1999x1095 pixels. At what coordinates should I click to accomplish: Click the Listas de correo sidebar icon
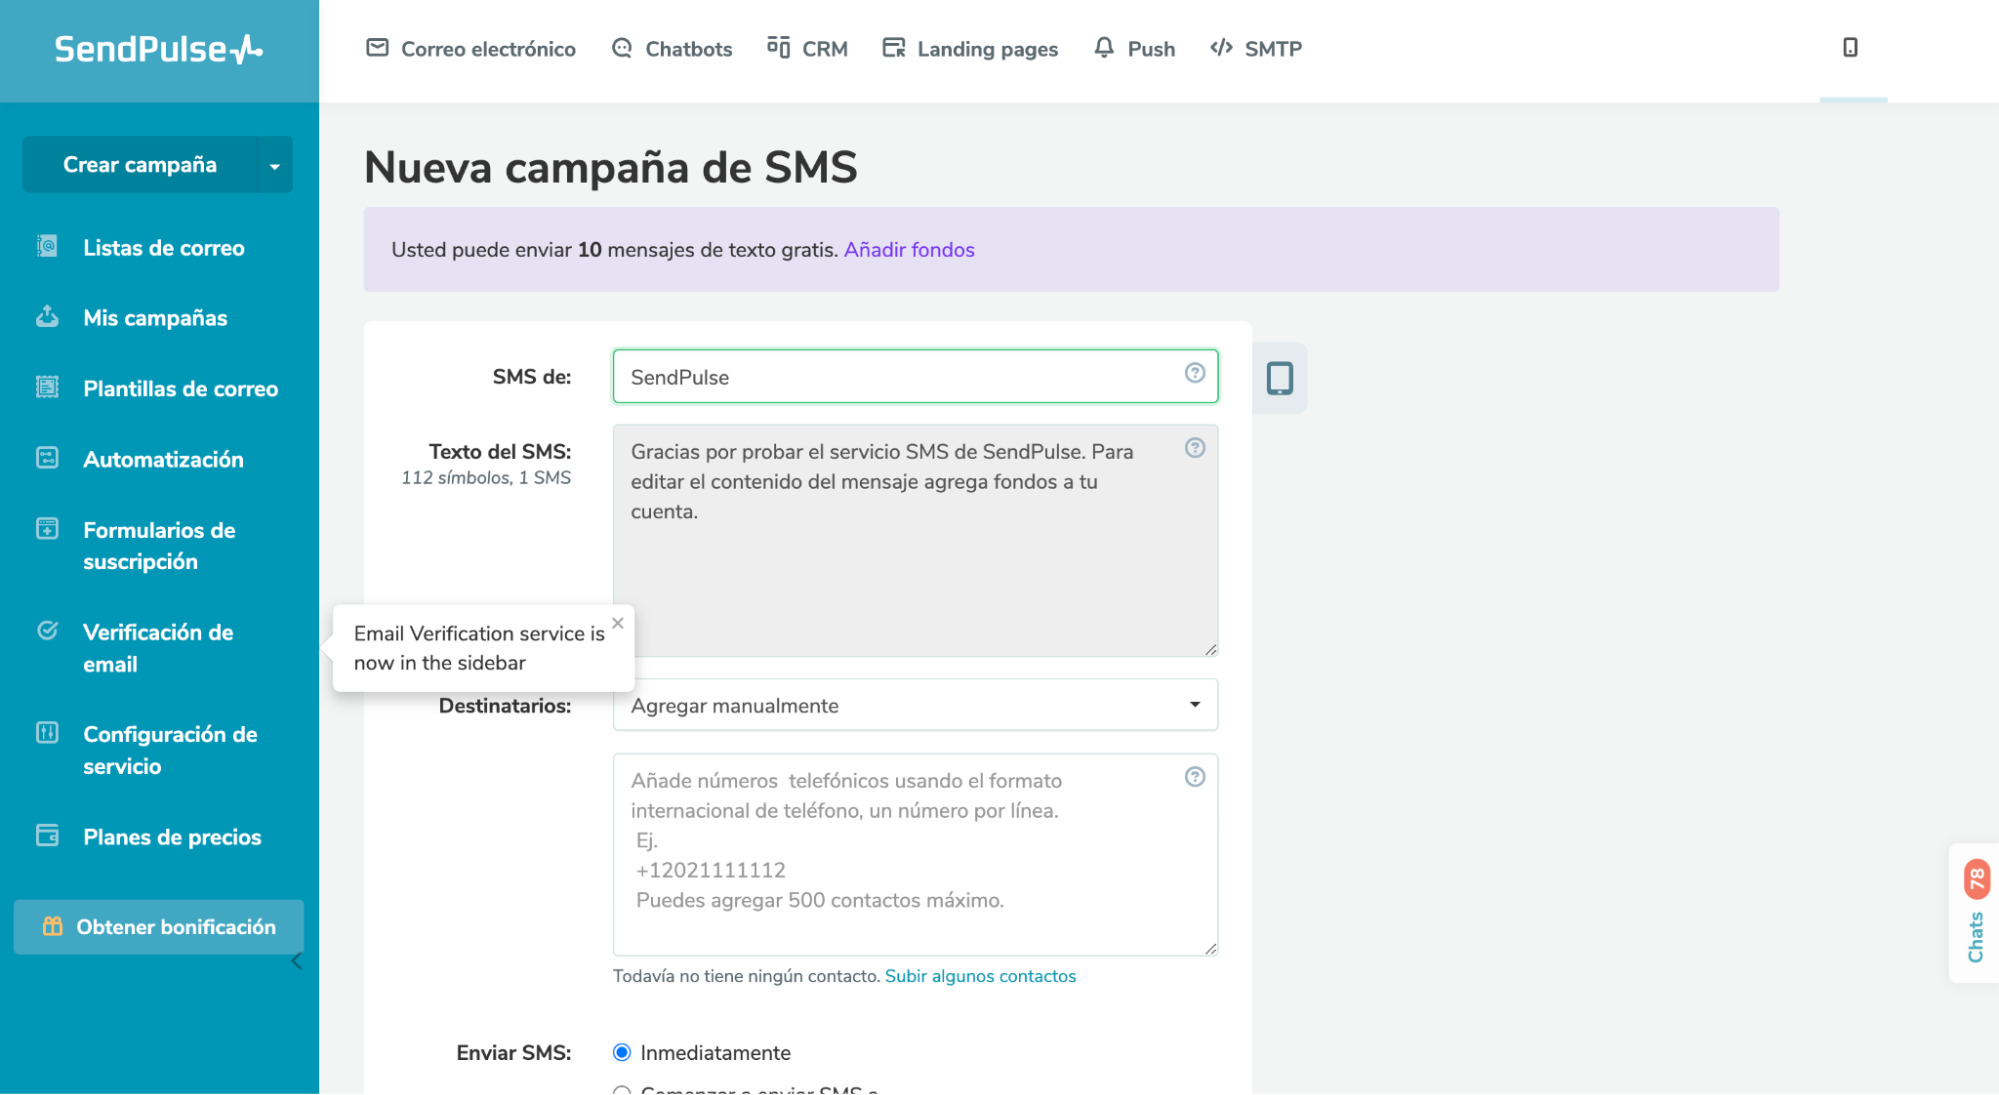[x=47, y=246]
